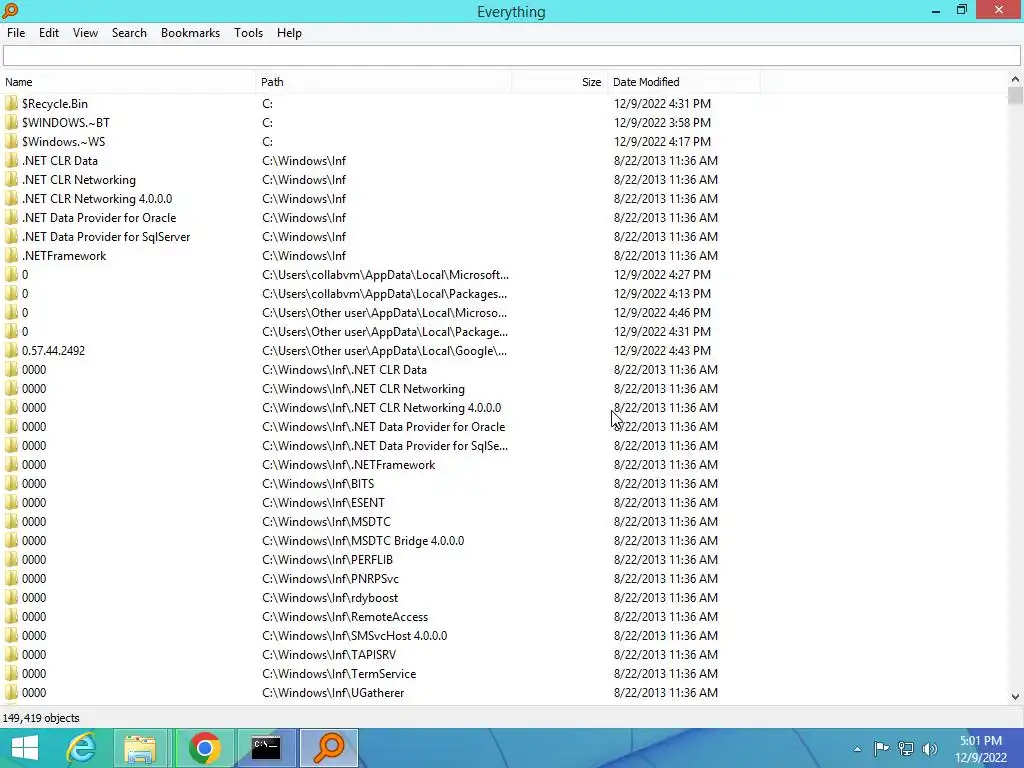This screenshot has width=1024, height=768.
Task: Open the network tray icon
Action: tap(905, 748)
